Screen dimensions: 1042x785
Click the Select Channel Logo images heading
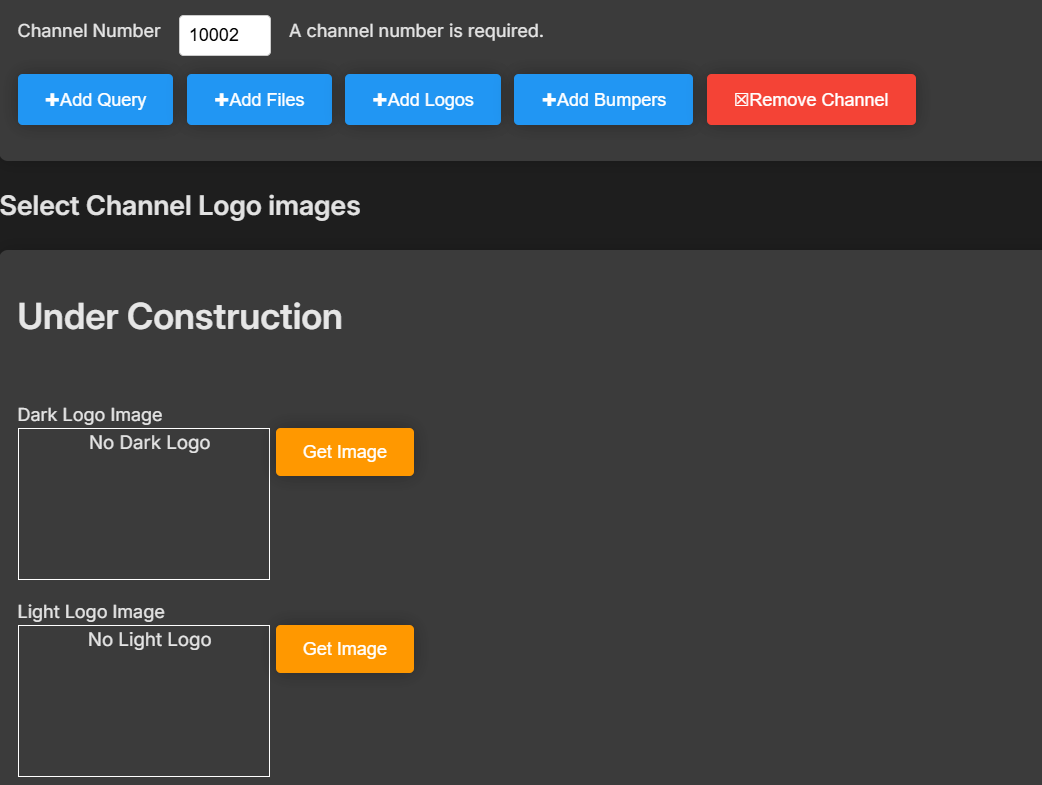pos(180,206)
